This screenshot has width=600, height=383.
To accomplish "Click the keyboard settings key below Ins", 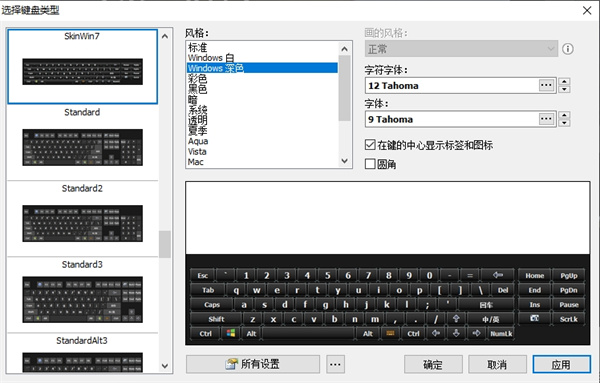I will (x=535, y=318).
